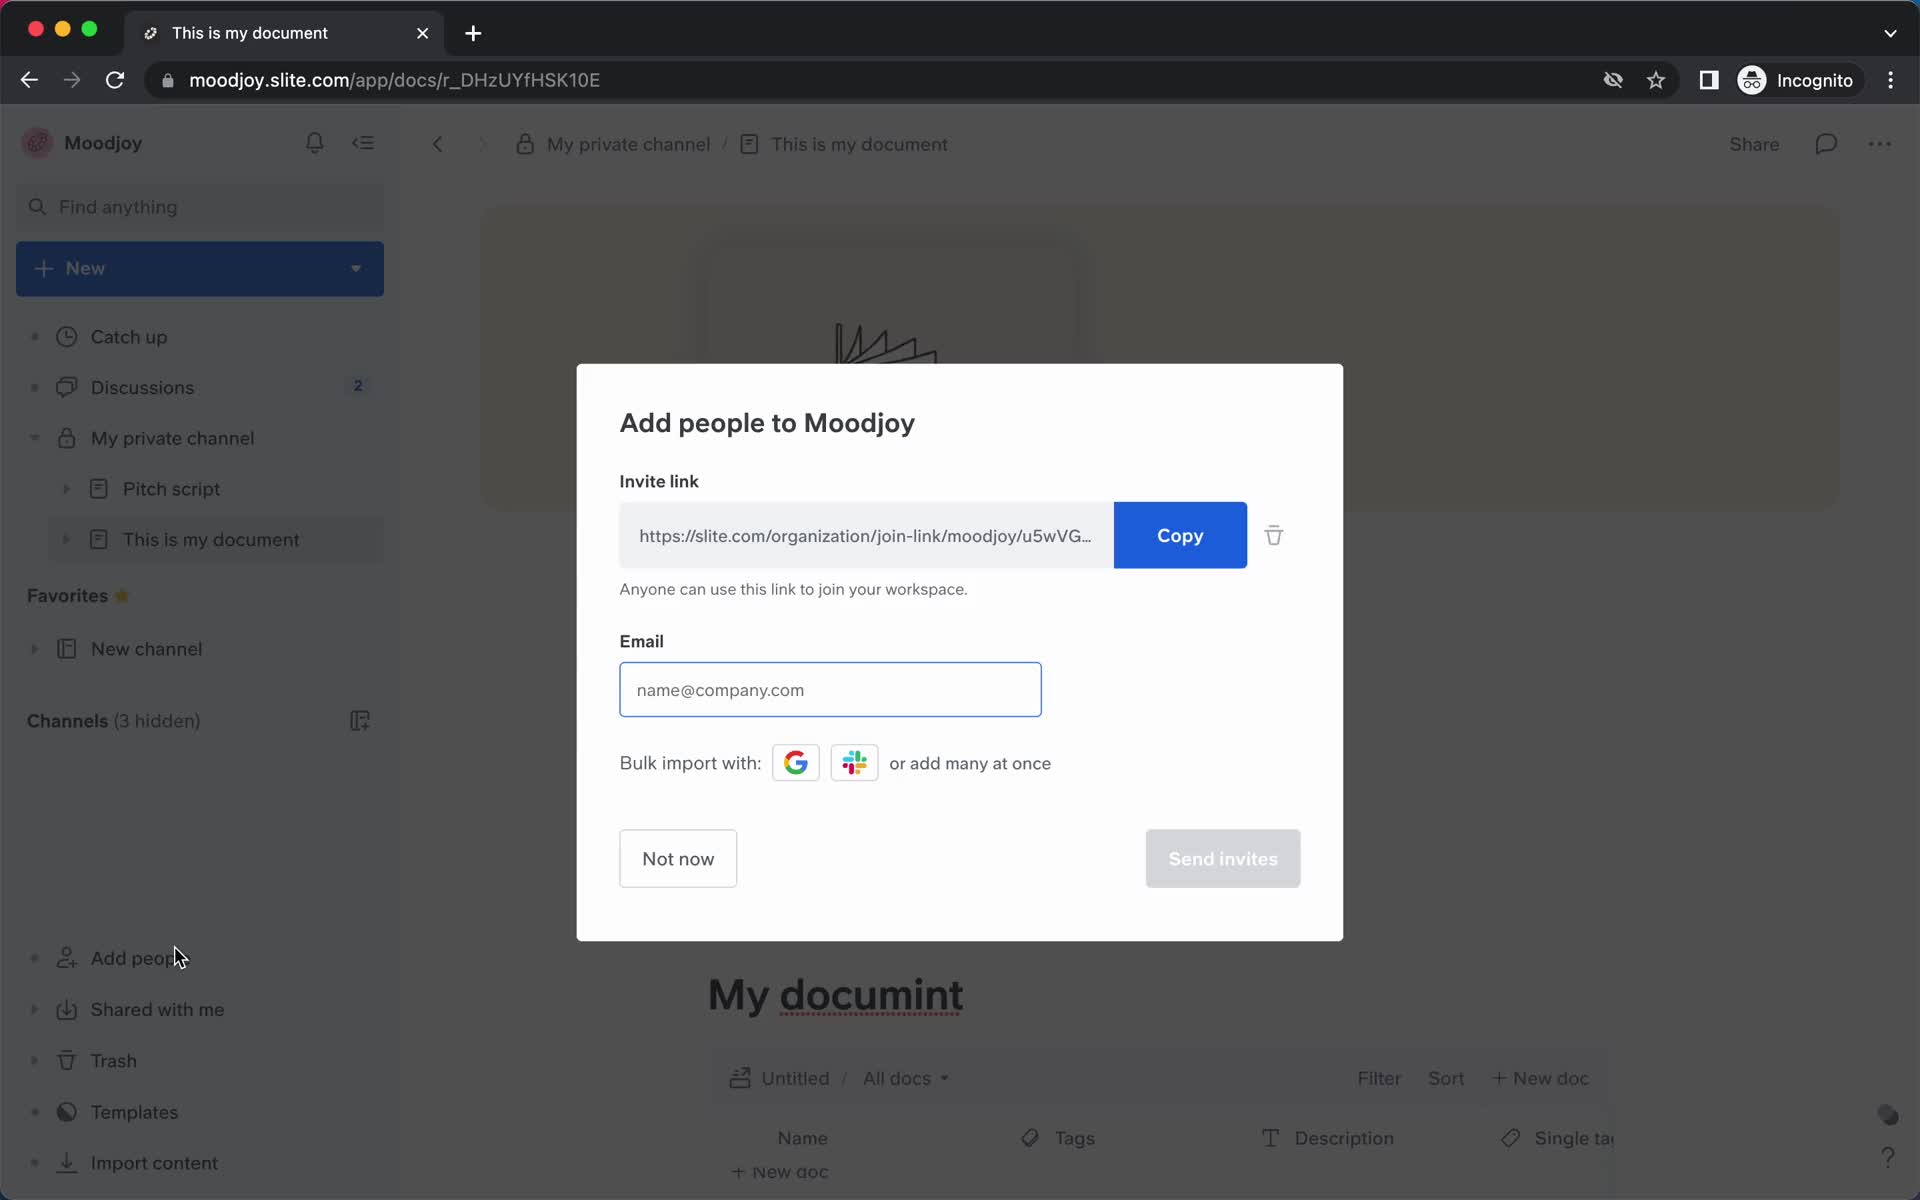Select Templates in sidebar menu

click(134, 1112)
